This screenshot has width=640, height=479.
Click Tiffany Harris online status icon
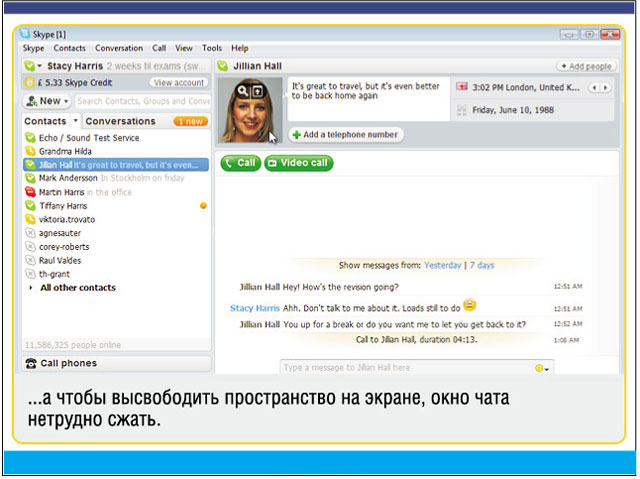(x=30, y=206)
